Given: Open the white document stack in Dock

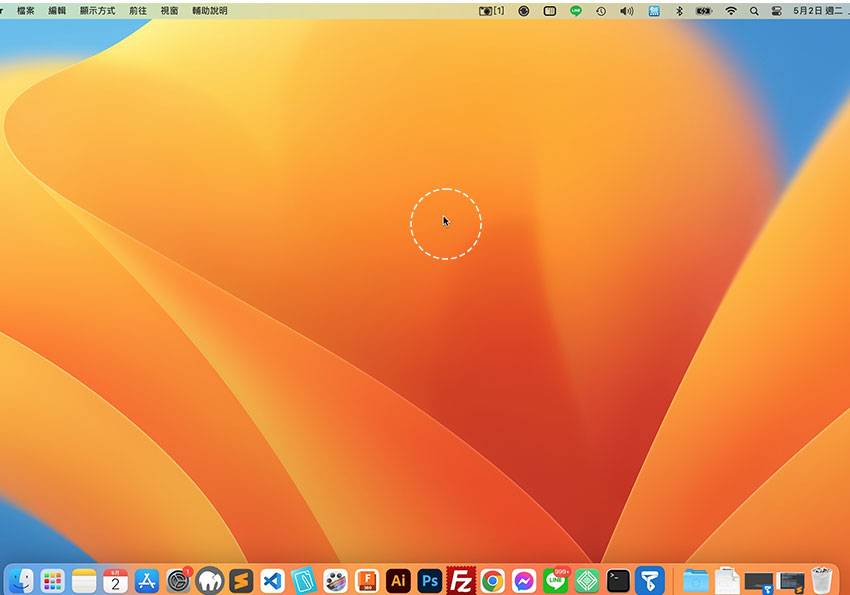Looking at the screenshot, I should (727, 581).
